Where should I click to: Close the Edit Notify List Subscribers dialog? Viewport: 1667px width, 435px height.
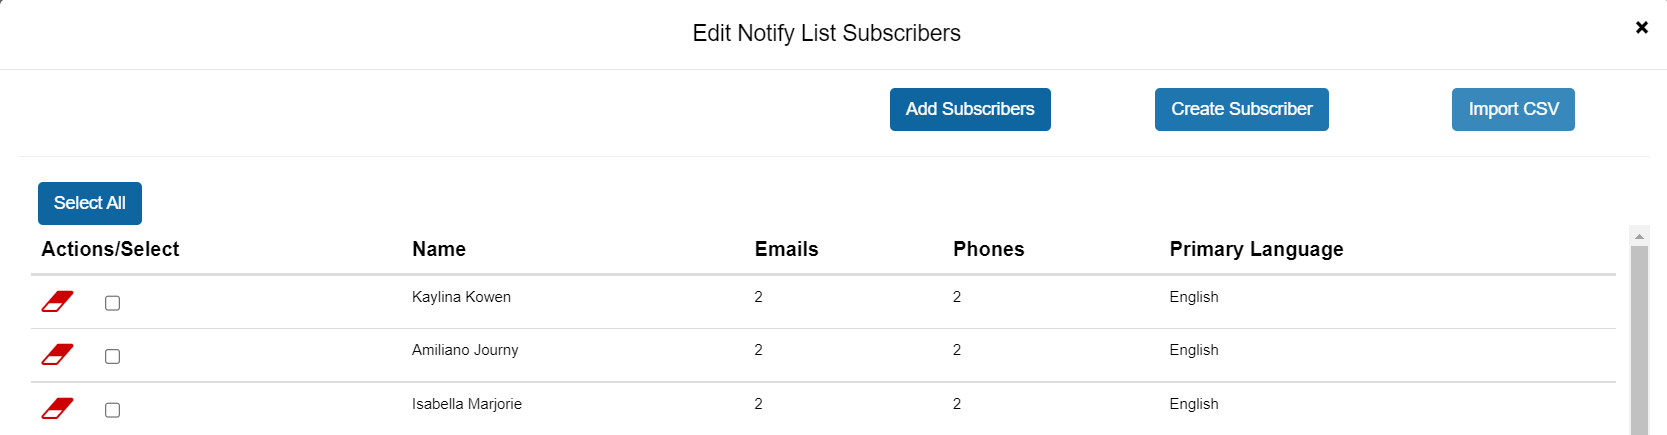[x=1641, y=28]
